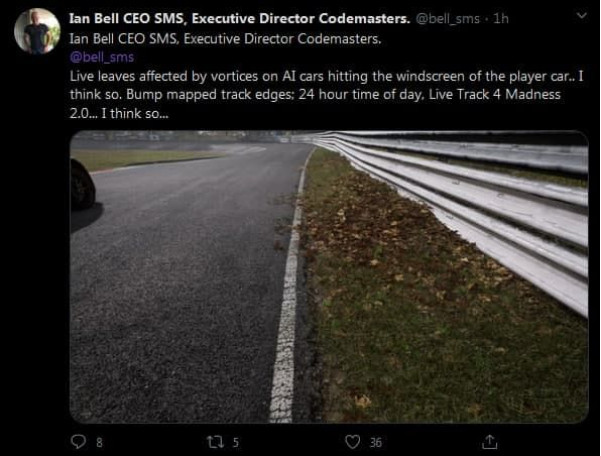The image size is (601, 456).
Task: Retweet this post using the retweet icon
Action: 215,441
